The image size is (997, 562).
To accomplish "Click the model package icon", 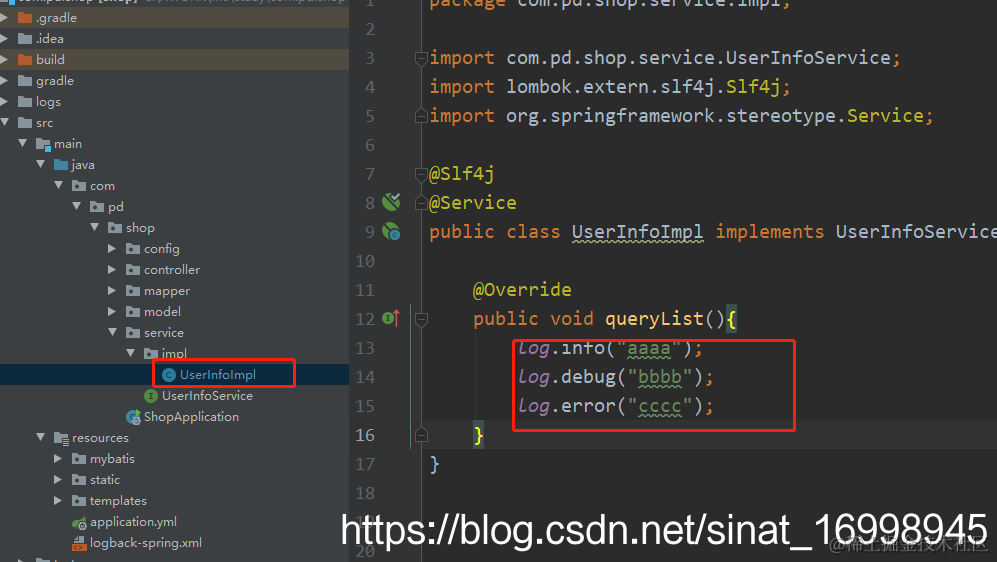I will pos(133,312).
